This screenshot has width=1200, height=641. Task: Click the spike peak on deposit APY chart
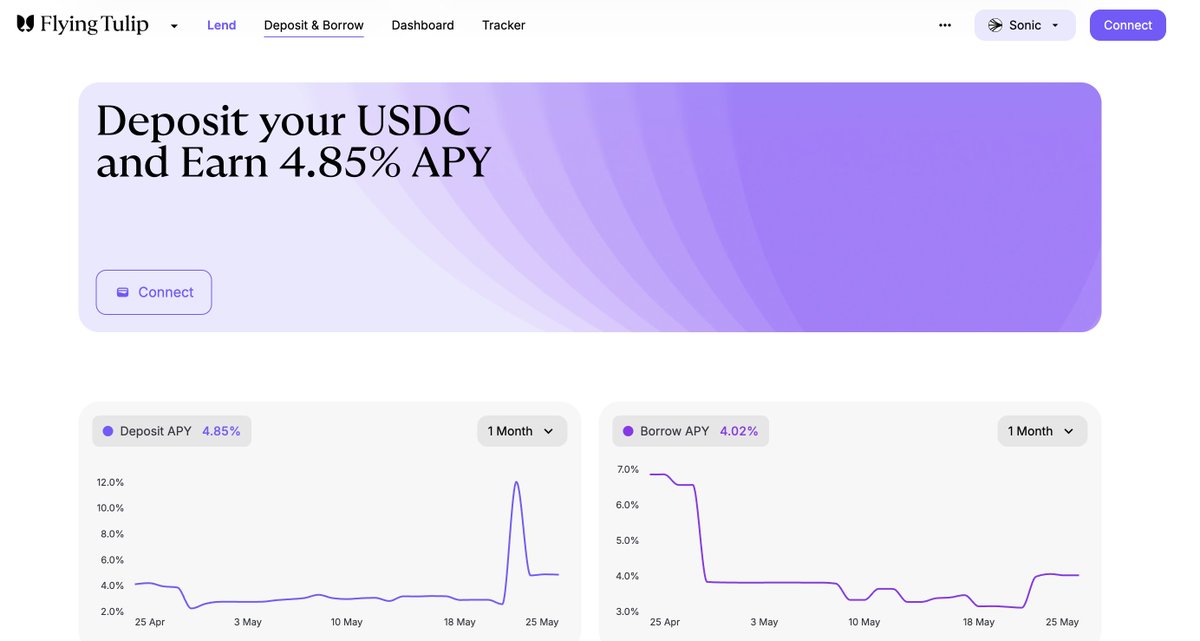click(516, 483)
